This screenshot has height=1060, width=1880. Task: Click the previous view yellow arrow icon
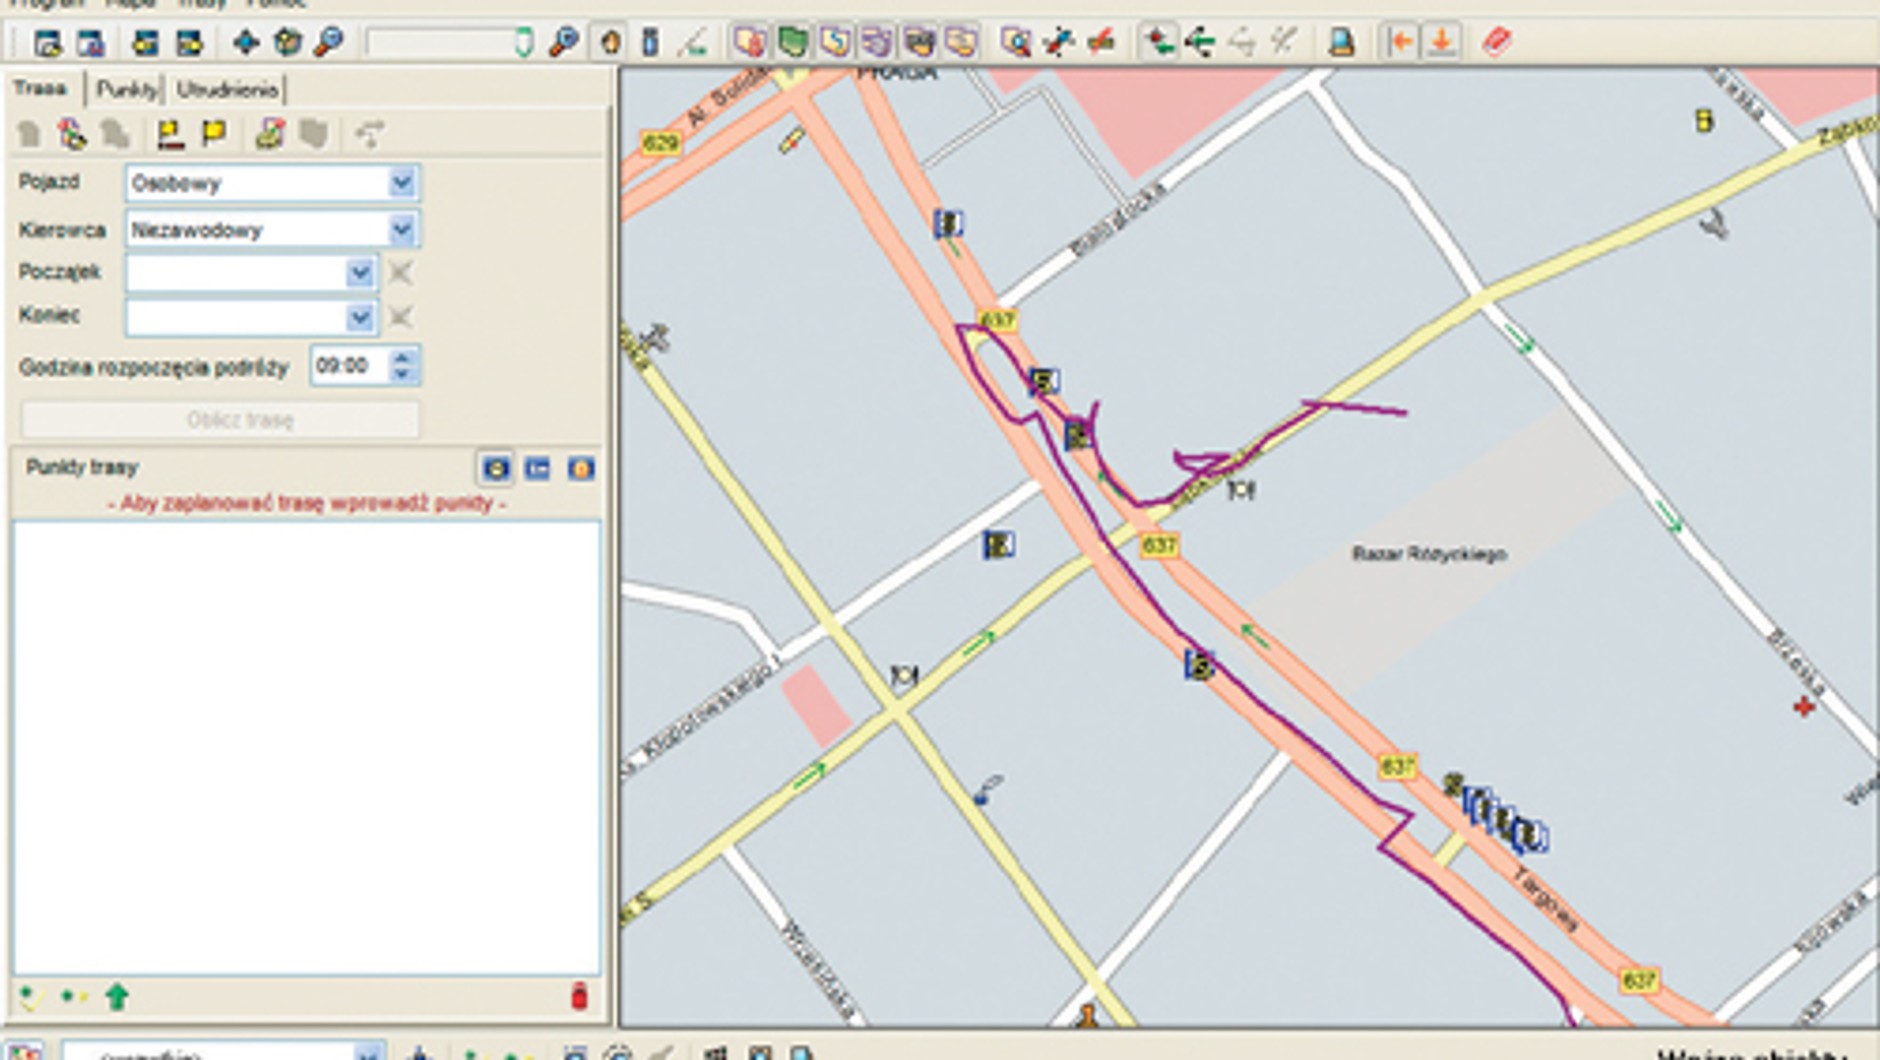point(145,42)
